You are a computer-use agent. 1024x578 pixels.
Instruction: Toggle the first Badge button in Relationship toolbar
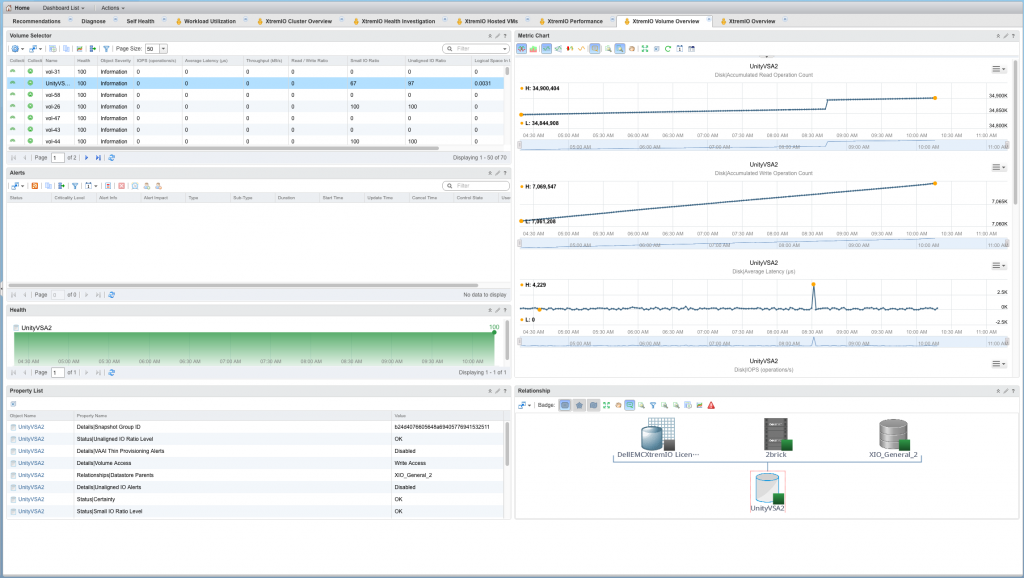point(565,405)
